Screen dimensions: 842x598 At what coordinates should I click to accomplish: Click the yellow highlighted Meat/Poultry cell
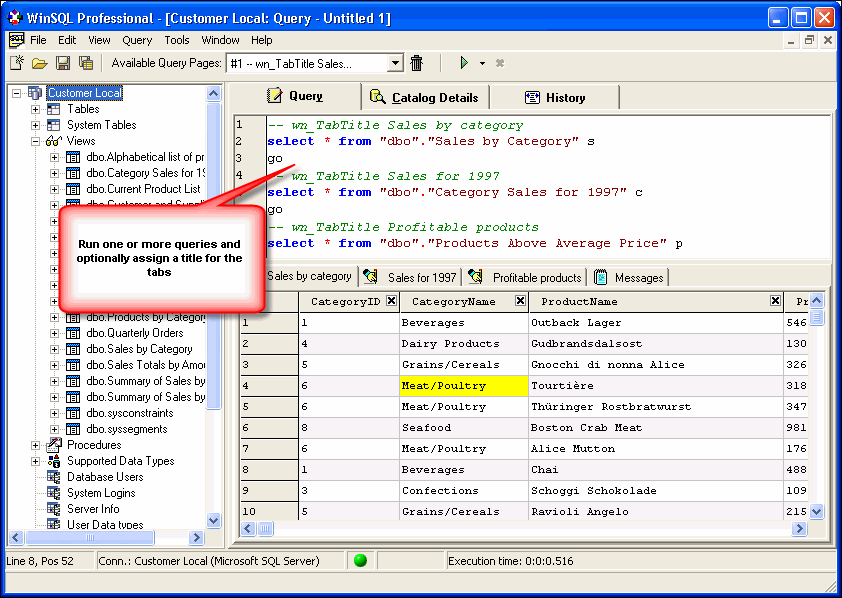[464, 385]
